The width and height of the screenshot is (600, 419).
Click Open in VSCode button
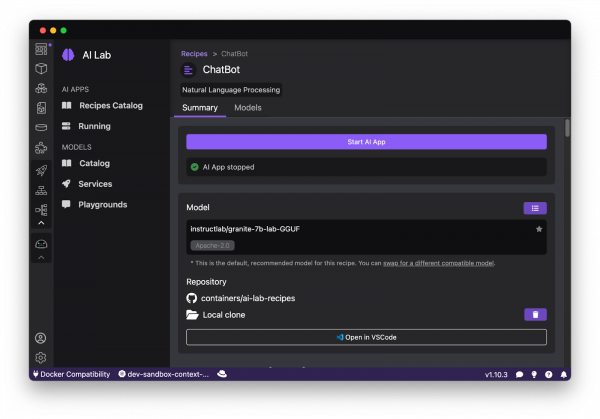(366, 337)
